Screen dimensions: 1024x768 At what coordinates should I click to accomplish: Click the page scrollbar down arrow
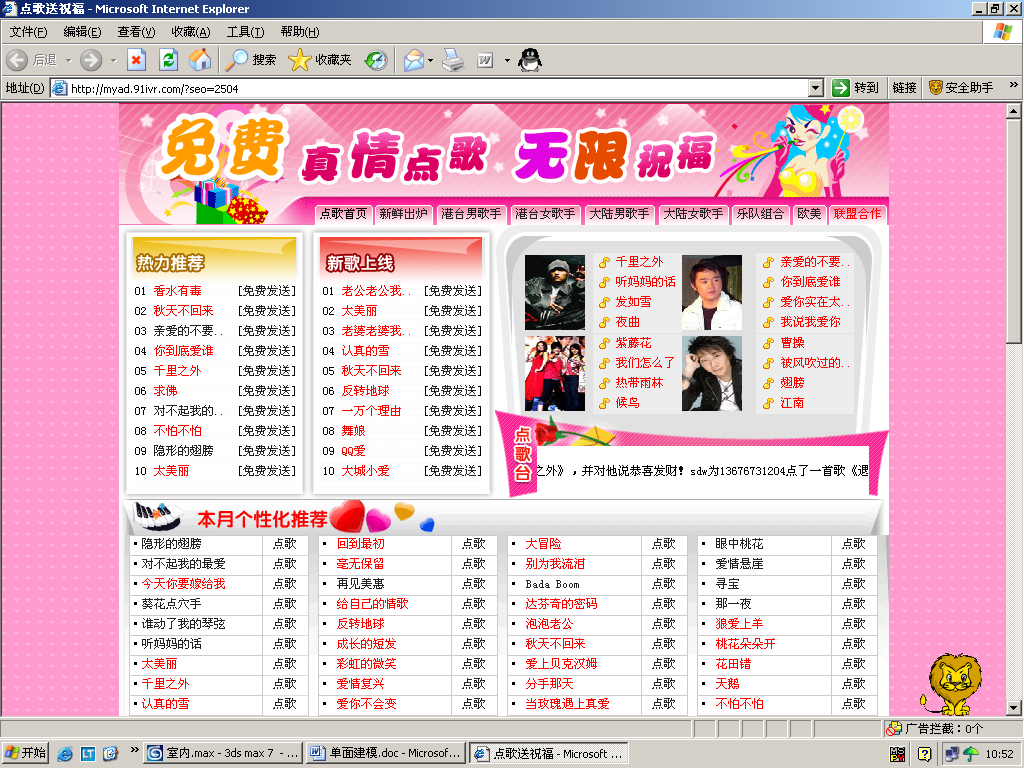1014,707
